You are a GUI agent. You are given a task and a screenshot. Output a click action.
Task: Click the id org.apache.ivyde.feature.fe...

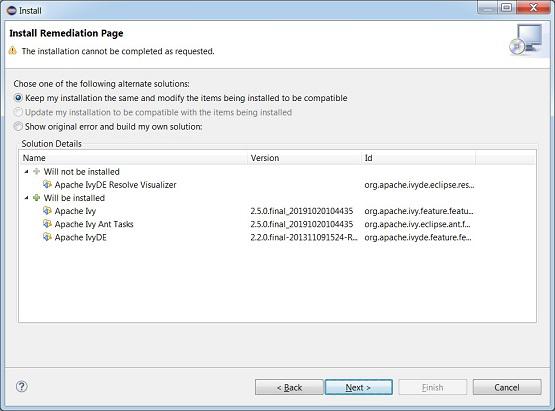(x=418, y=237)
